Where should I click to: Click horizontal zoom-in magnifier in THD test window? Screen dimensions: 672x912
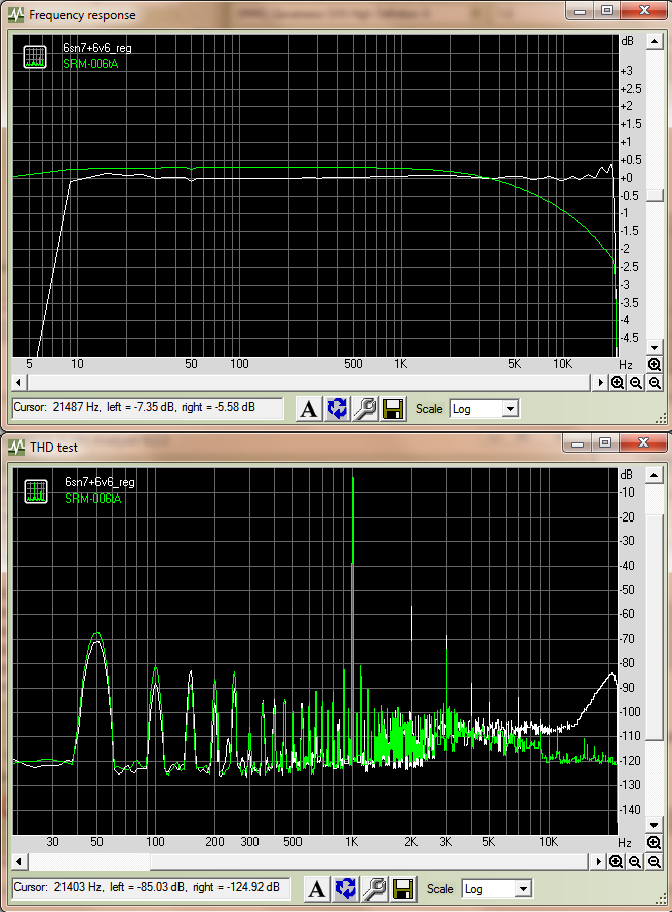616,861
